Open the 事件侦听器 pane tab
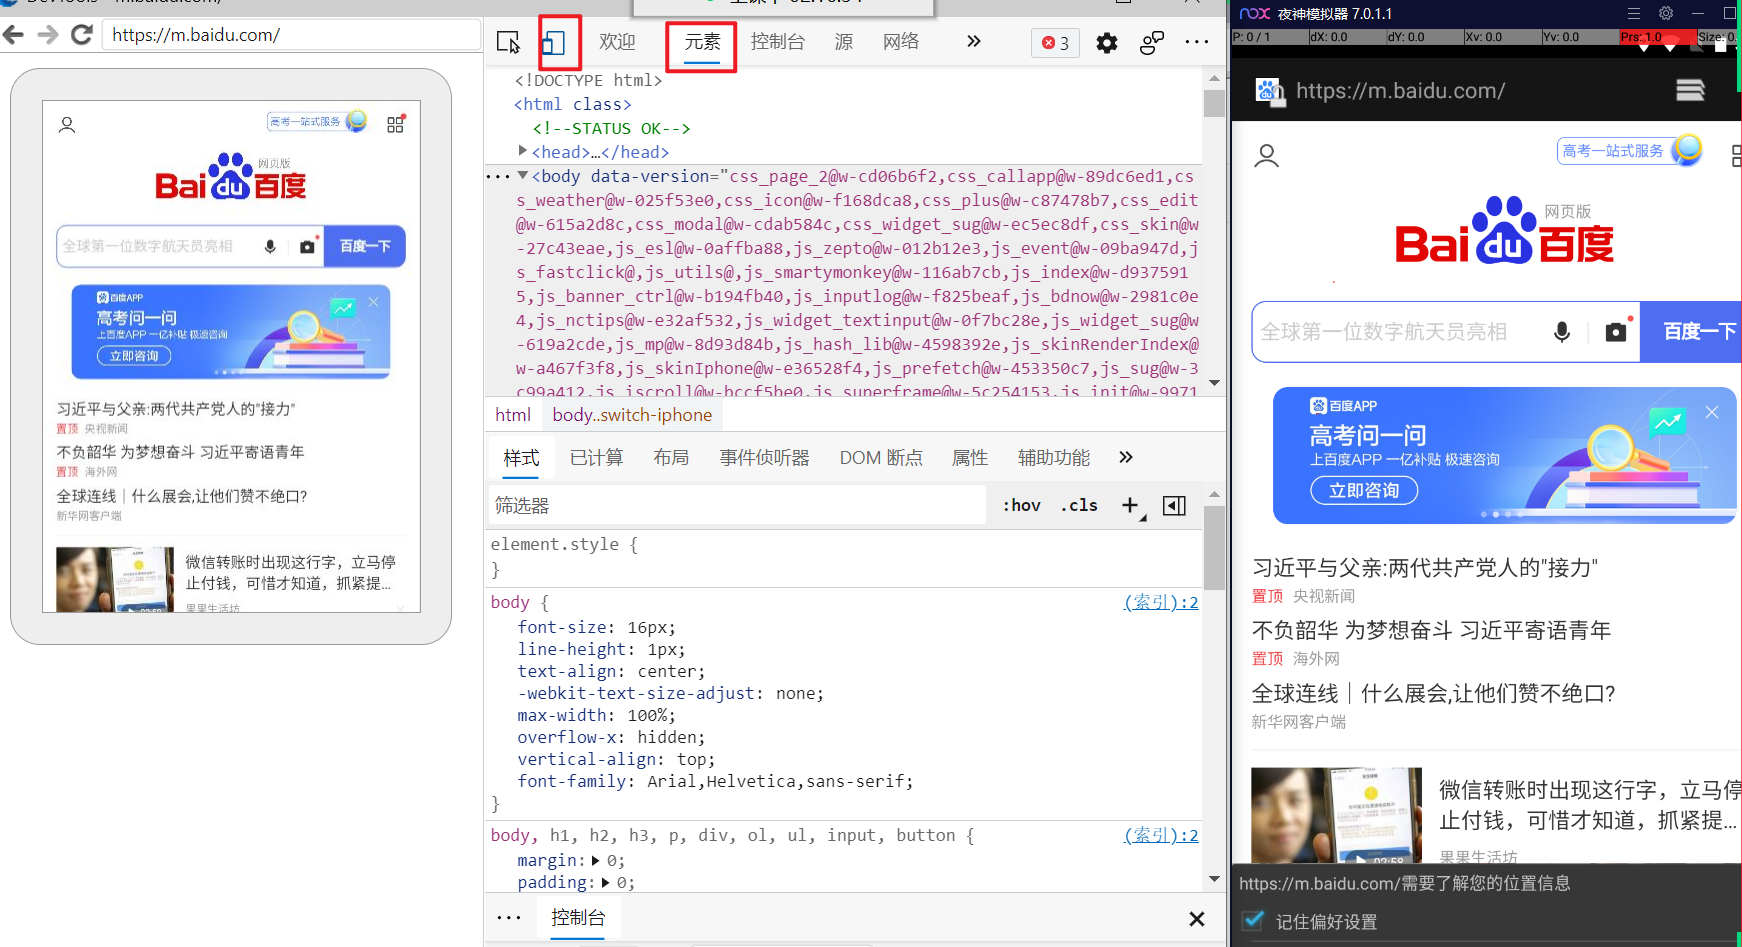This screenshot has width=1742, height=947. tap(765, 458)
